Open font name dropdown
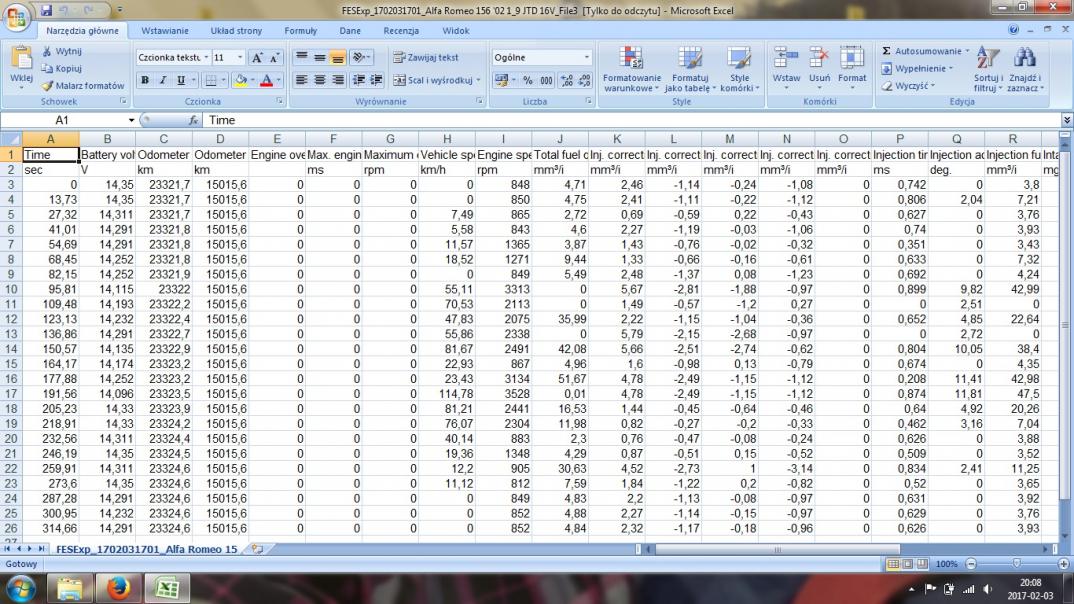The height and width of the screenshot is (604, 1074). click(206, 58)
